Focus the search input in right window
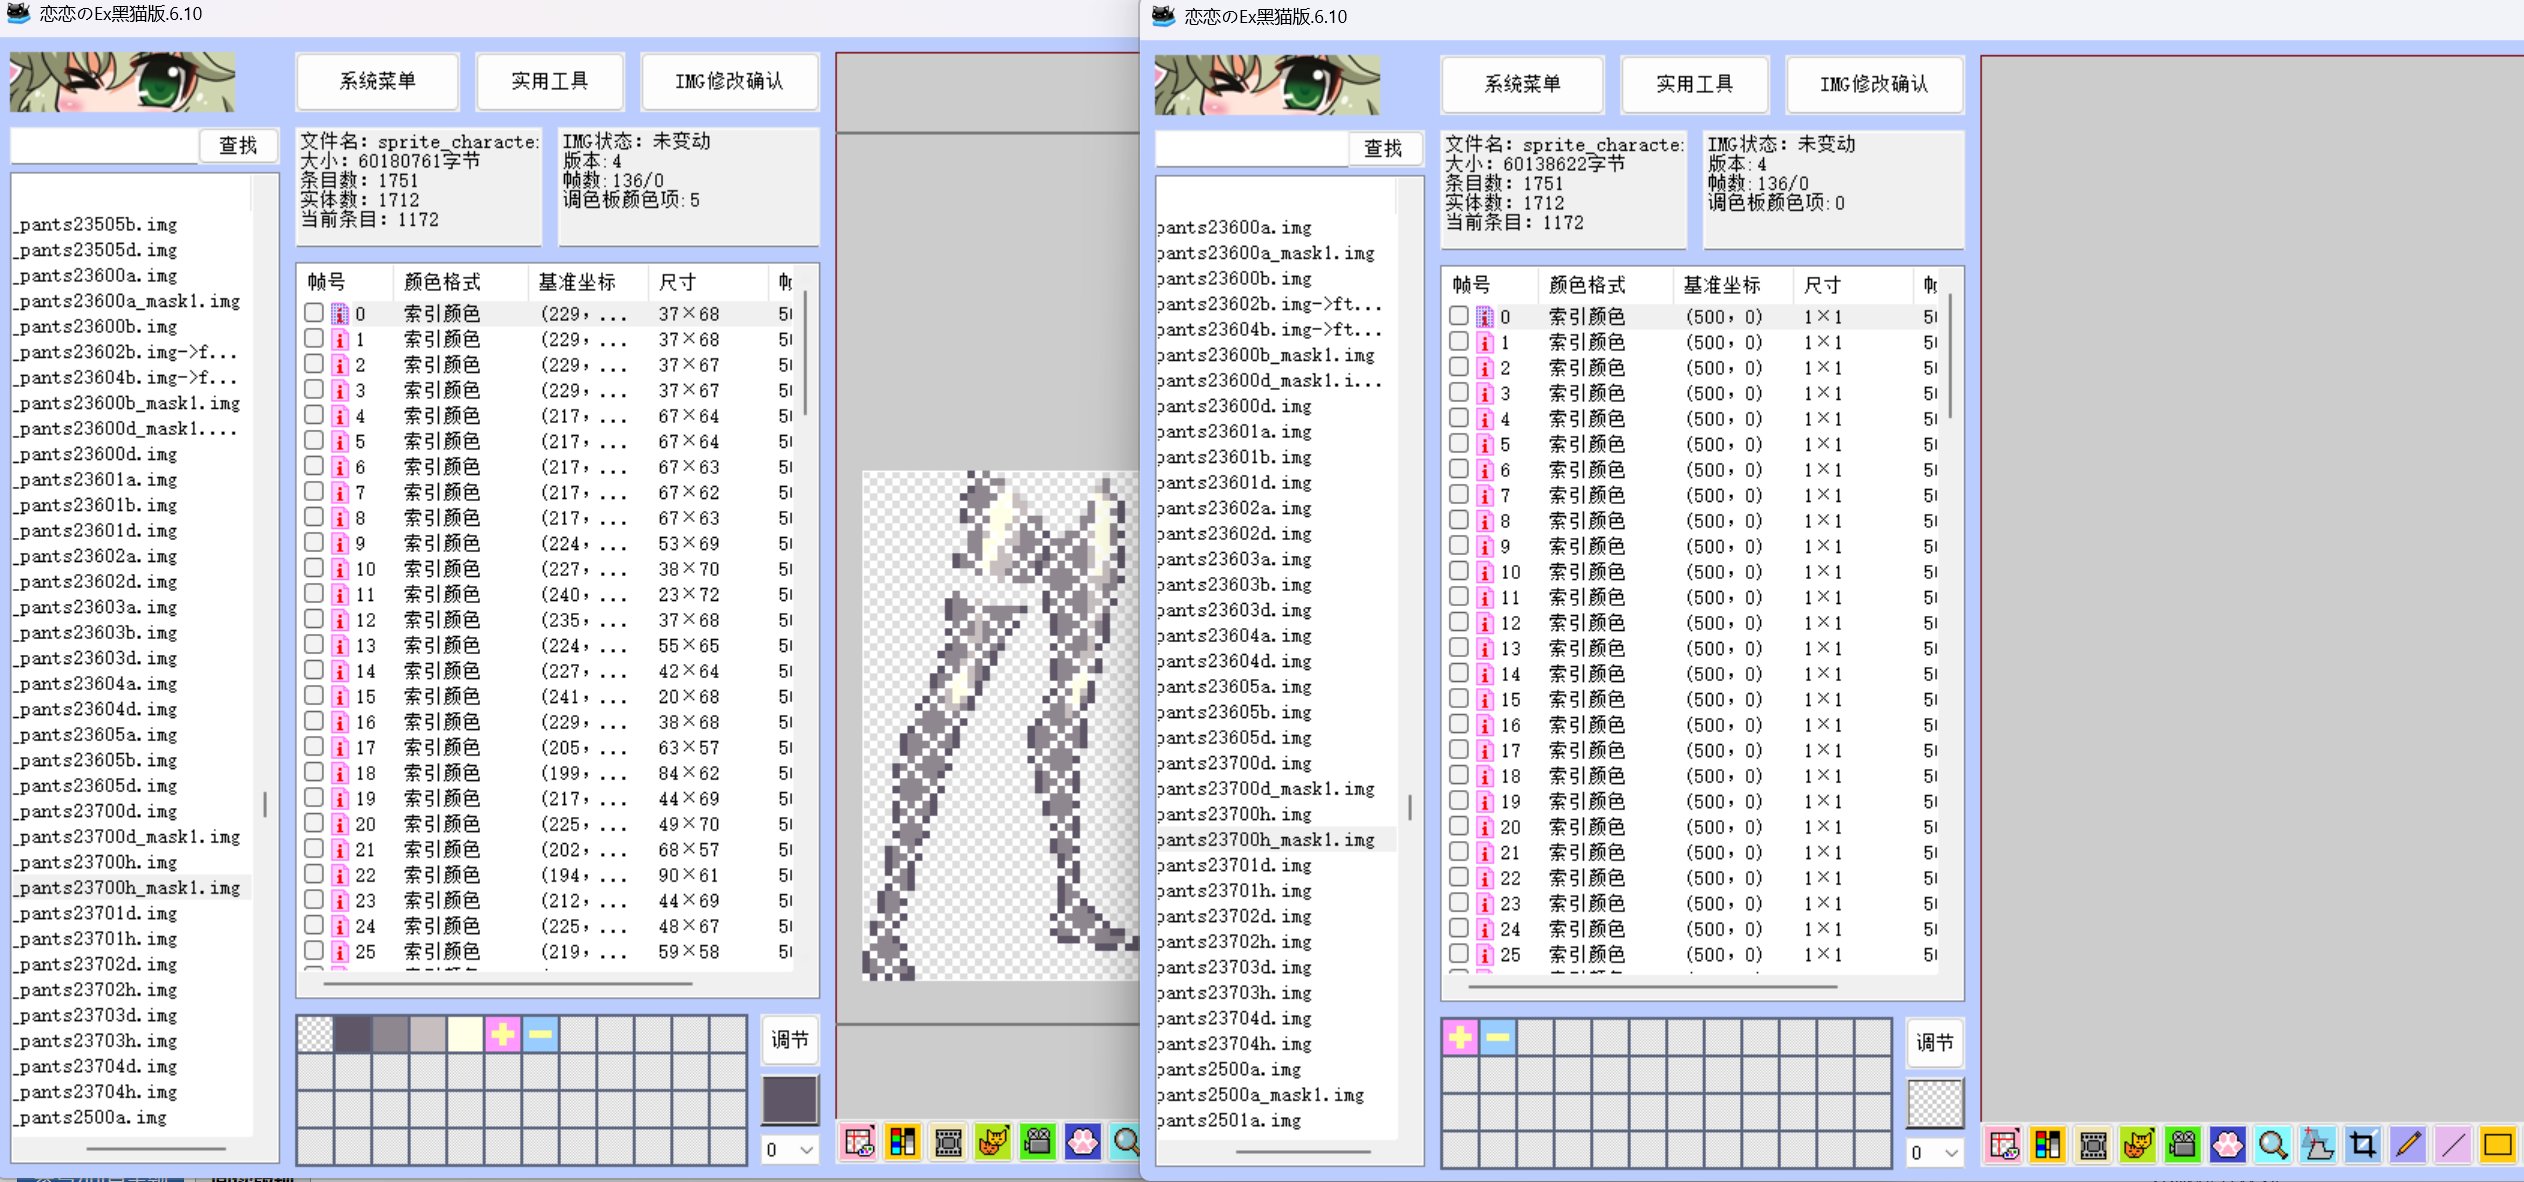Image resolution: width=2524 pixels, height=1182 pixels. (x=1250, y=149)
